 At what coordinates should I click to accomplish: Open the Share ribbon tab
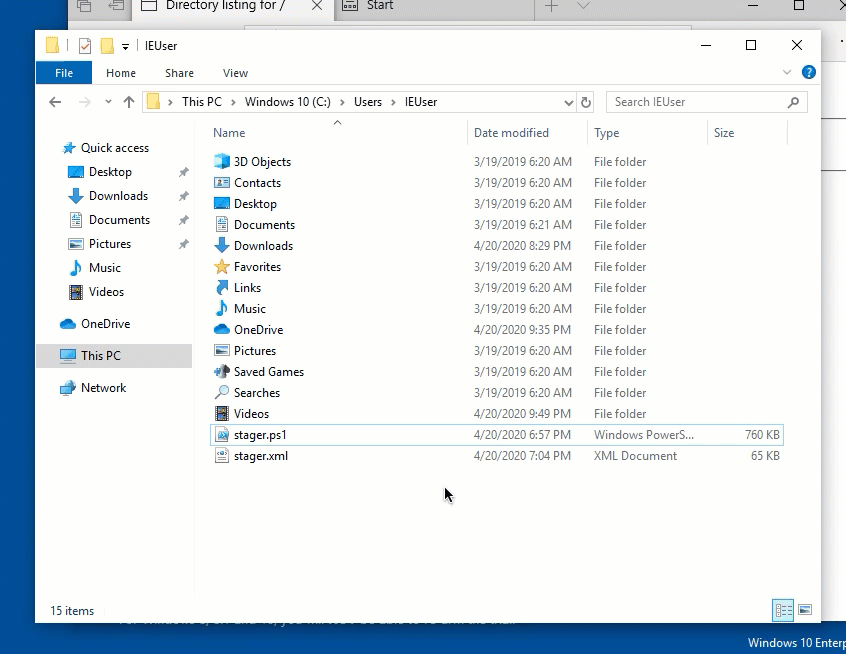click(179, 73)
